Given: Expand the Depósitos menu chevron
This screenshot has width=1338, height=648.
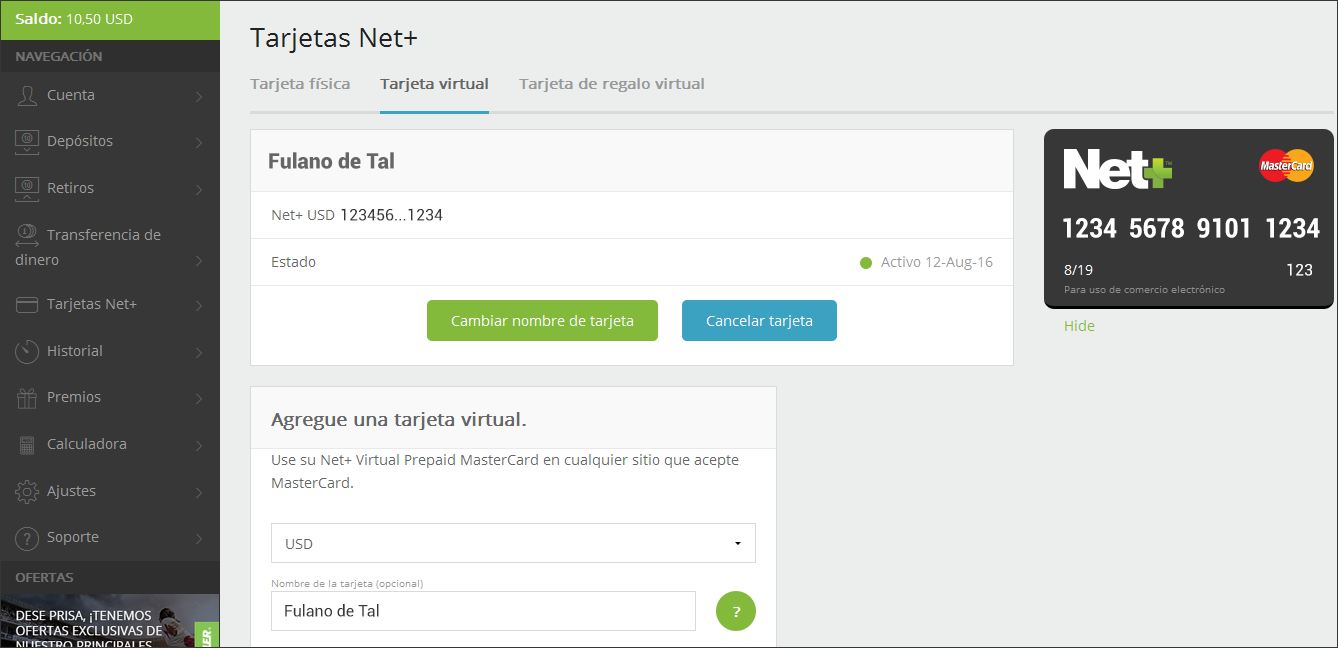Looking at the screenshot, I should (199, 142).
